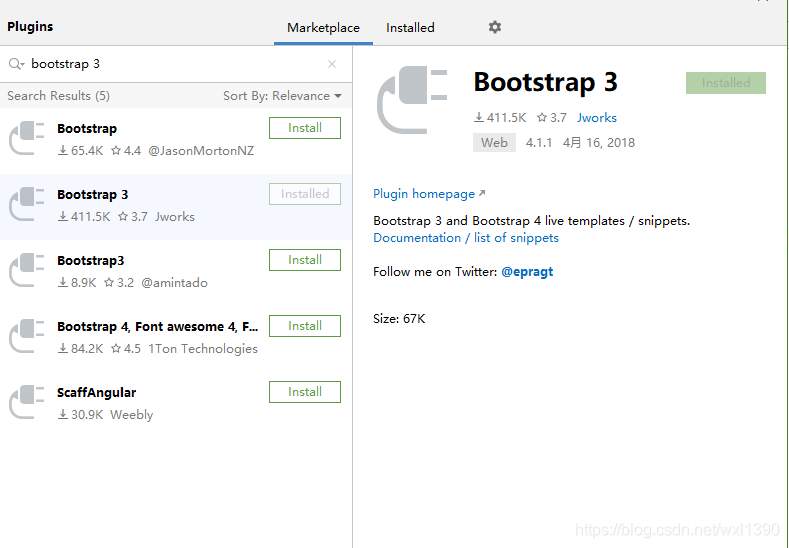This screenshot has width=789, height=548.
Task: Open the plugins settings gear
Action: pos(495,27)
